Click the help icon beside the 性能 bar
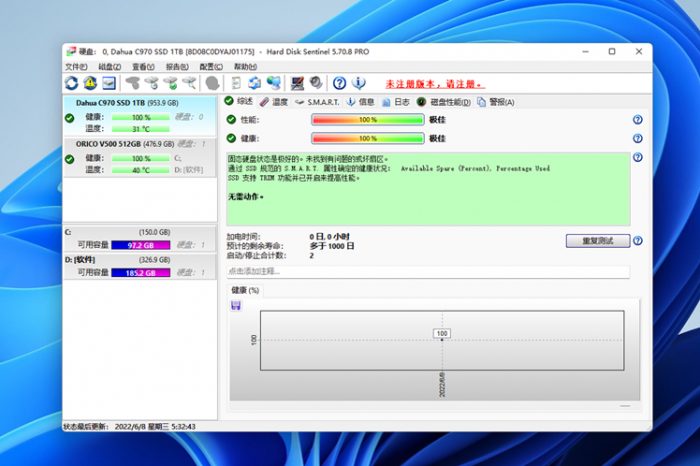Viewport: 700px width, 466px height. tap(637, 120)
